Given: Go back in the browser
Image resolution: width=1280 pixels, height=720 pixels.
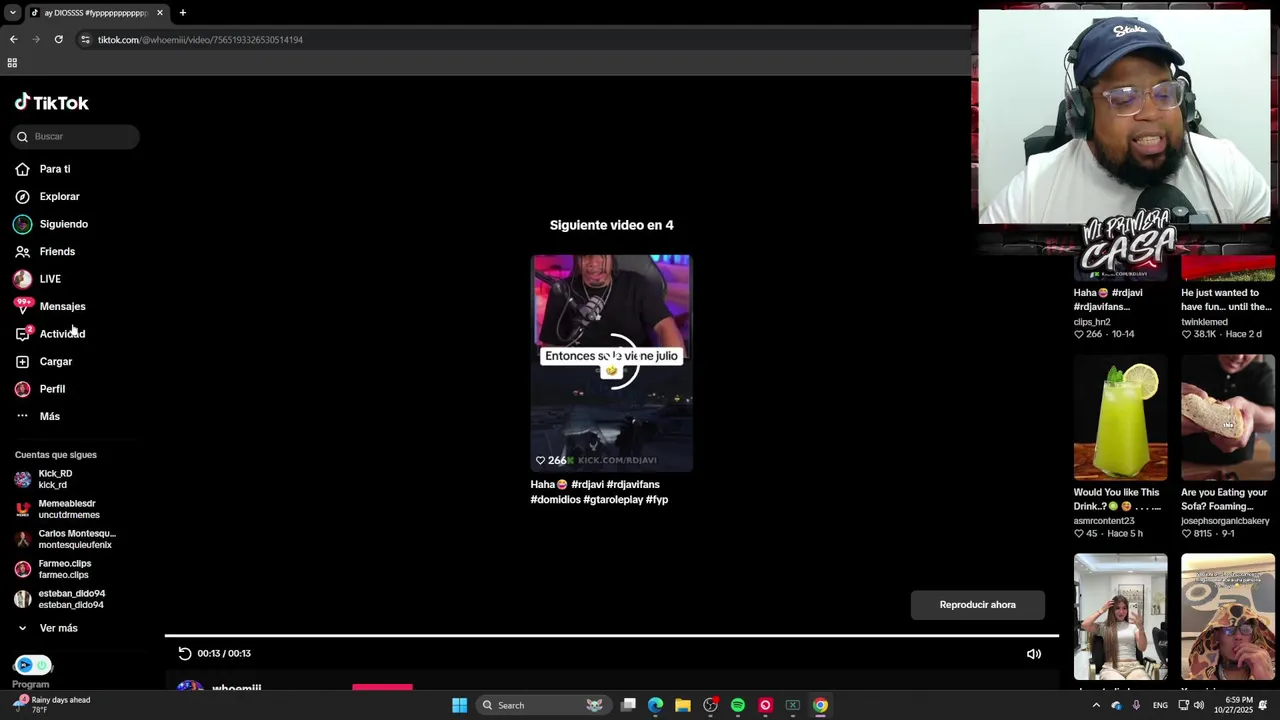Looking at the screenshot, I should pyautogui.click(x=14, y=40).
